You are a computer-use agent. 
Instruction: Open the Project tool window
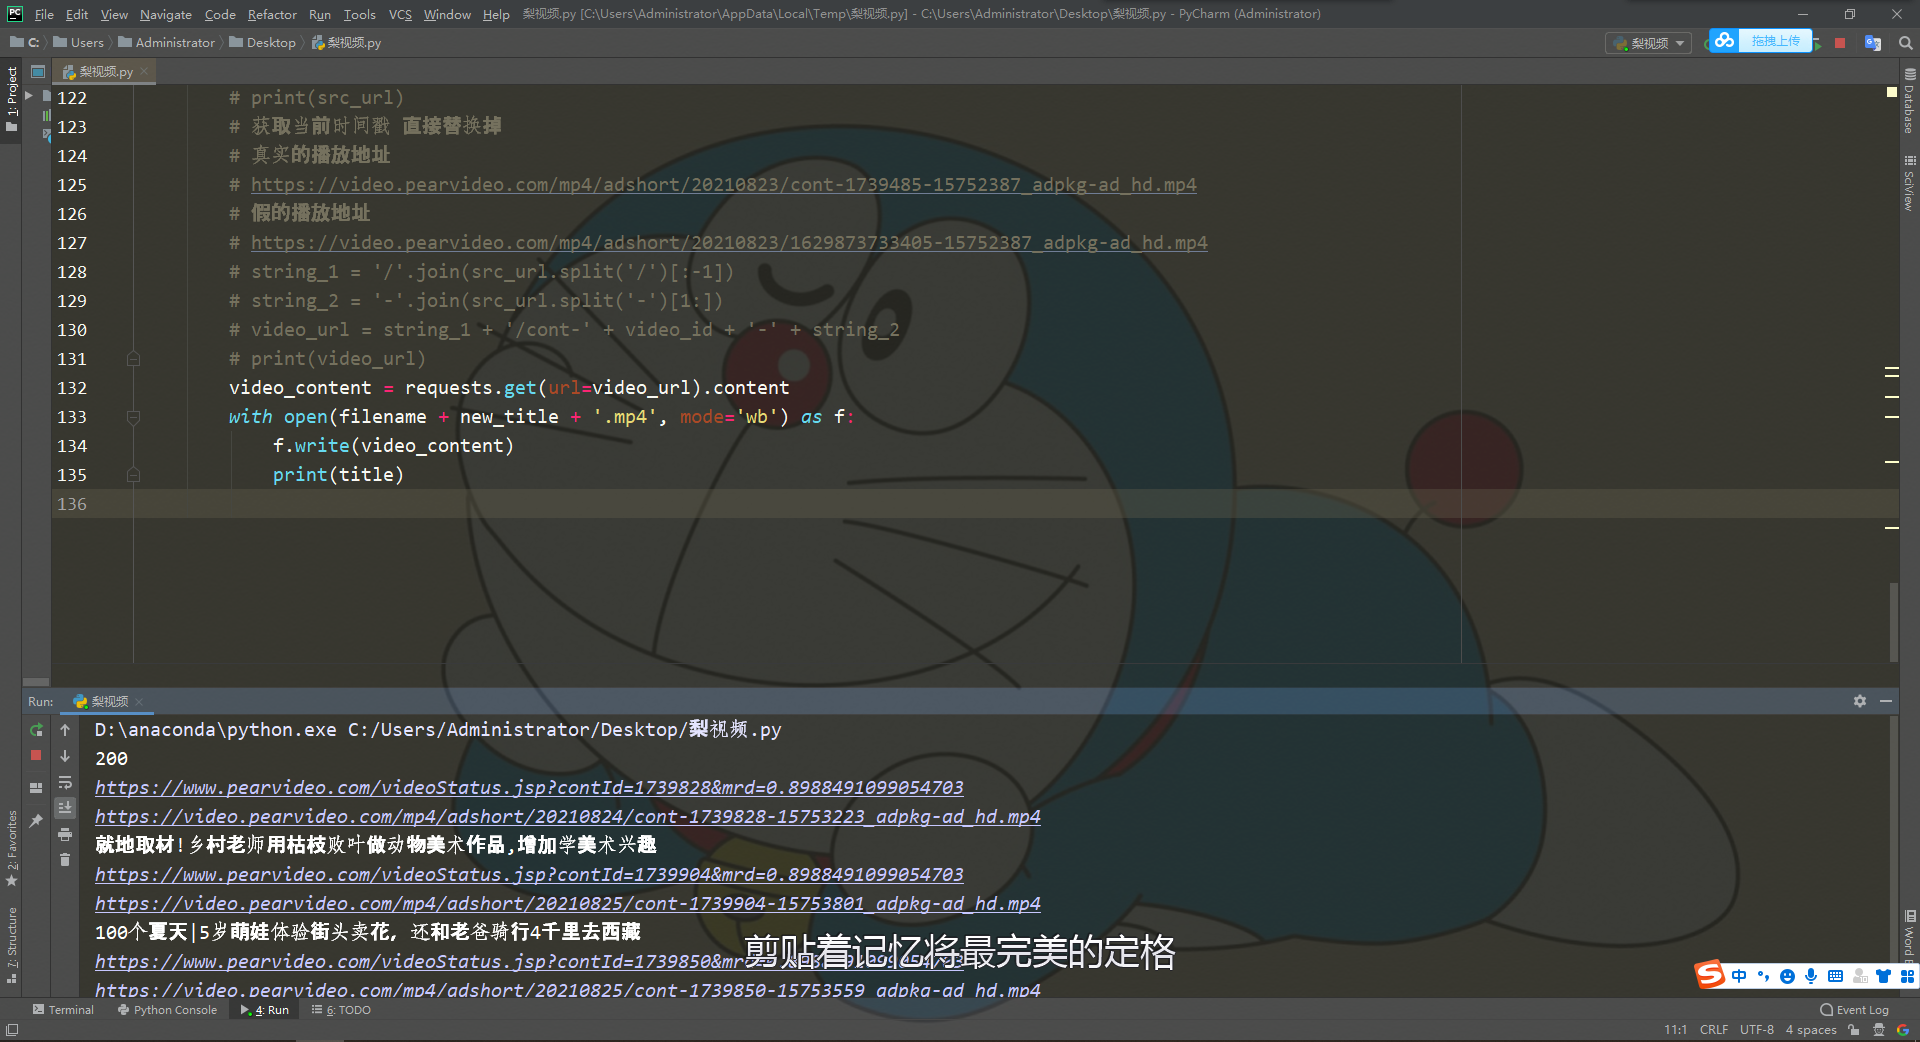(11, 99)
